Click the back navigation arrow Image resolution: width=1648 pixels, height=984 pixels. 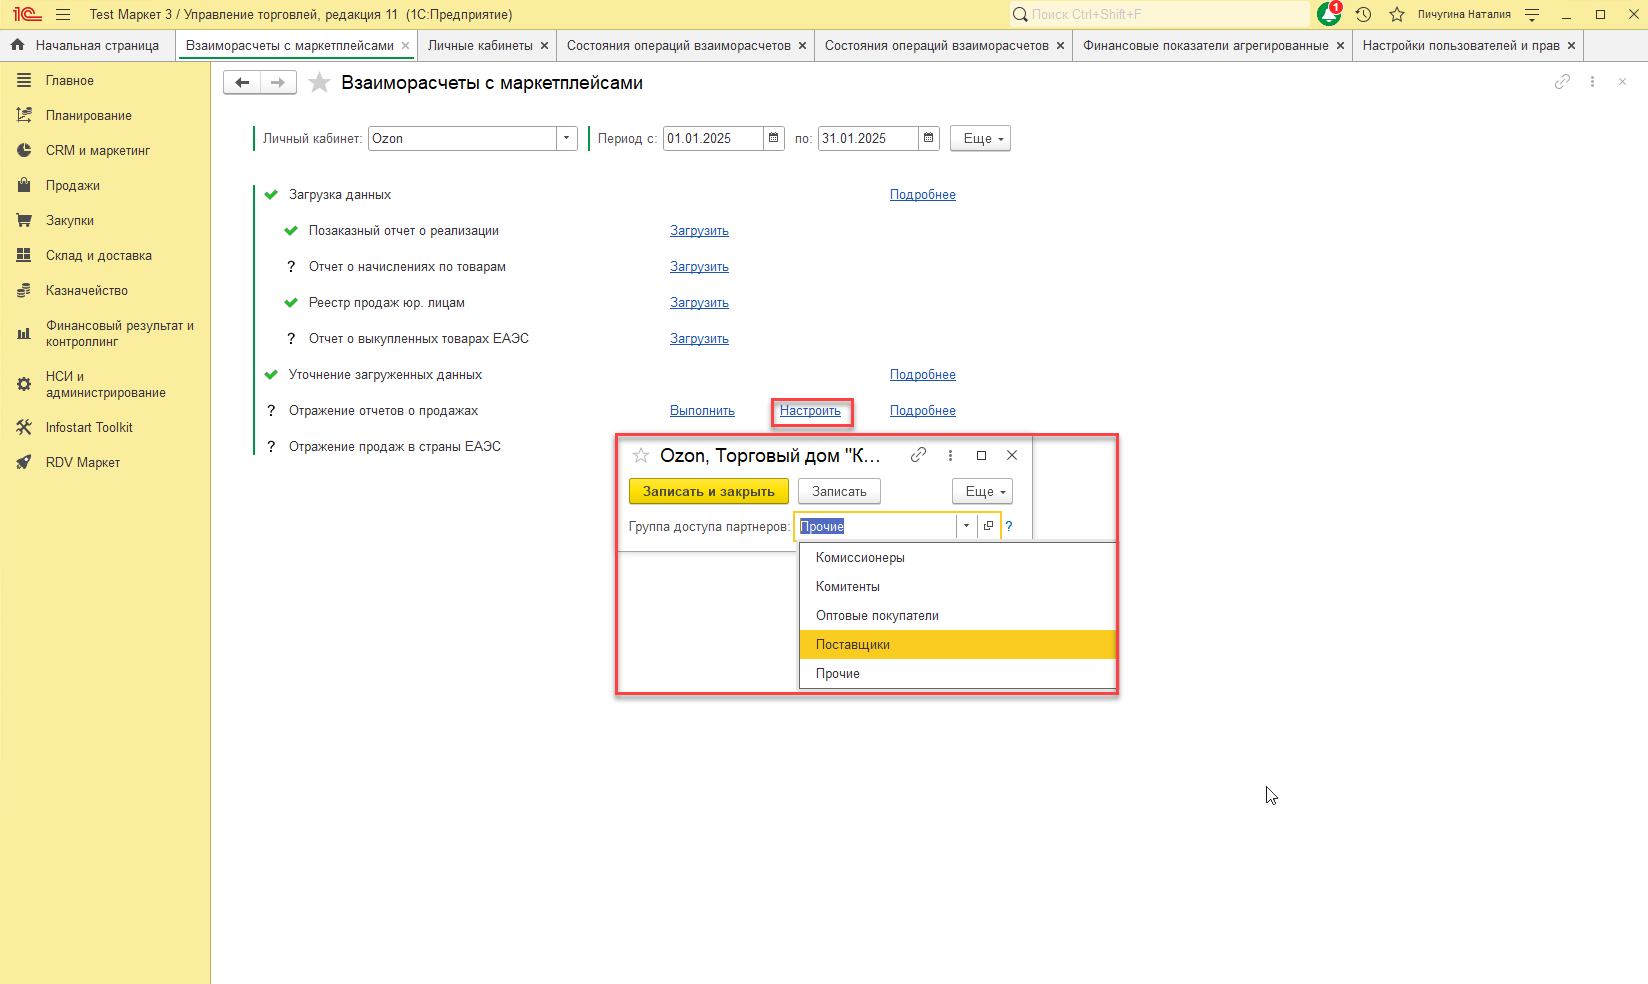click(x=242, y=82)
